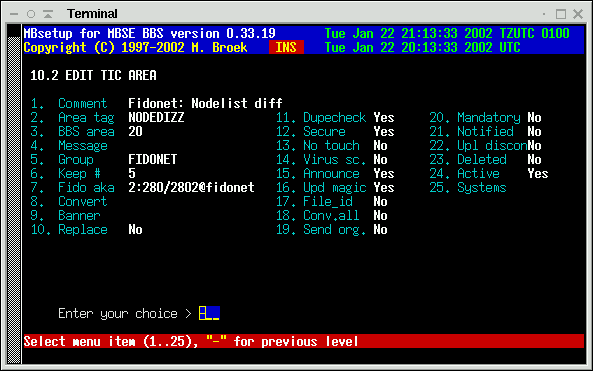Click the maximize square icon in title bar
The width and height of the screenshot is (593, 371).
[561, 14]
